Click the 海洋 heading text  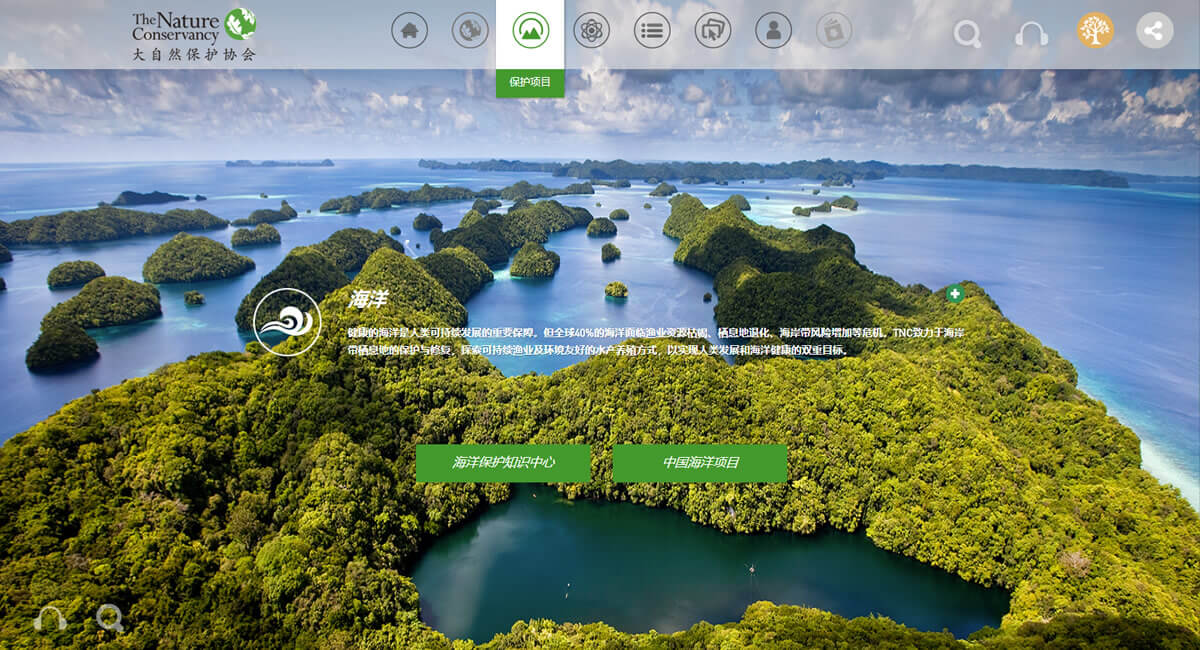point(367,299)
